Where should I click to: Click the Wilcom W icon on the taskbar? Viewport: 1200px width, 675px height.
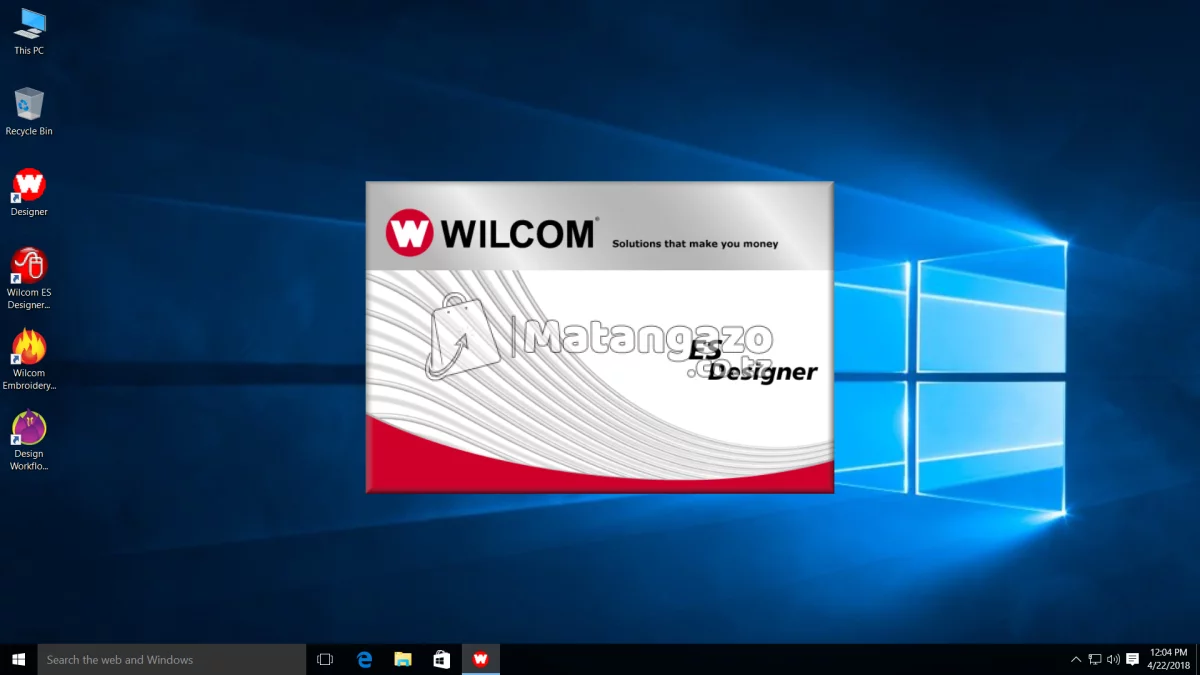481,659
